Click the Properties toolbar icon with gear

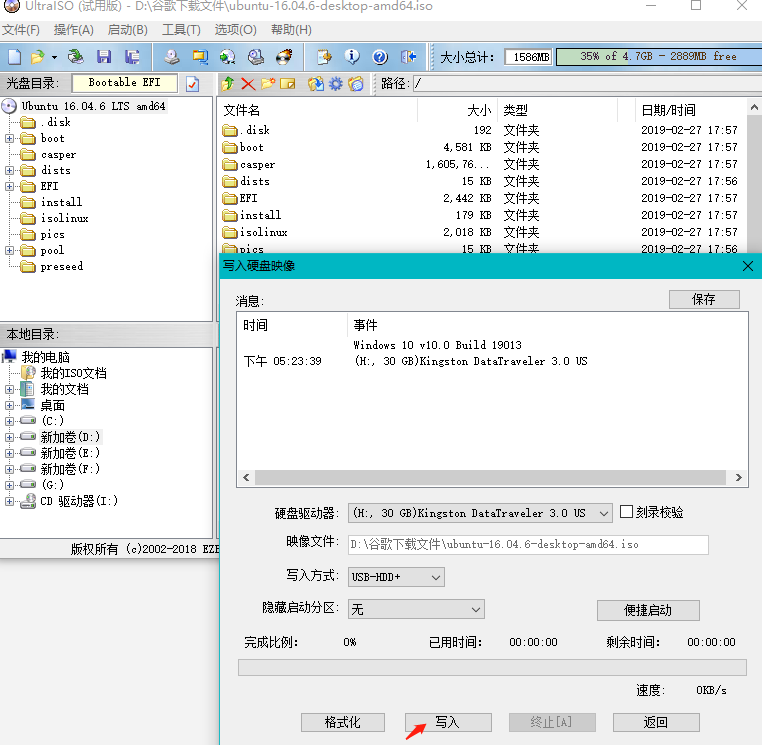tap(324, 57)
